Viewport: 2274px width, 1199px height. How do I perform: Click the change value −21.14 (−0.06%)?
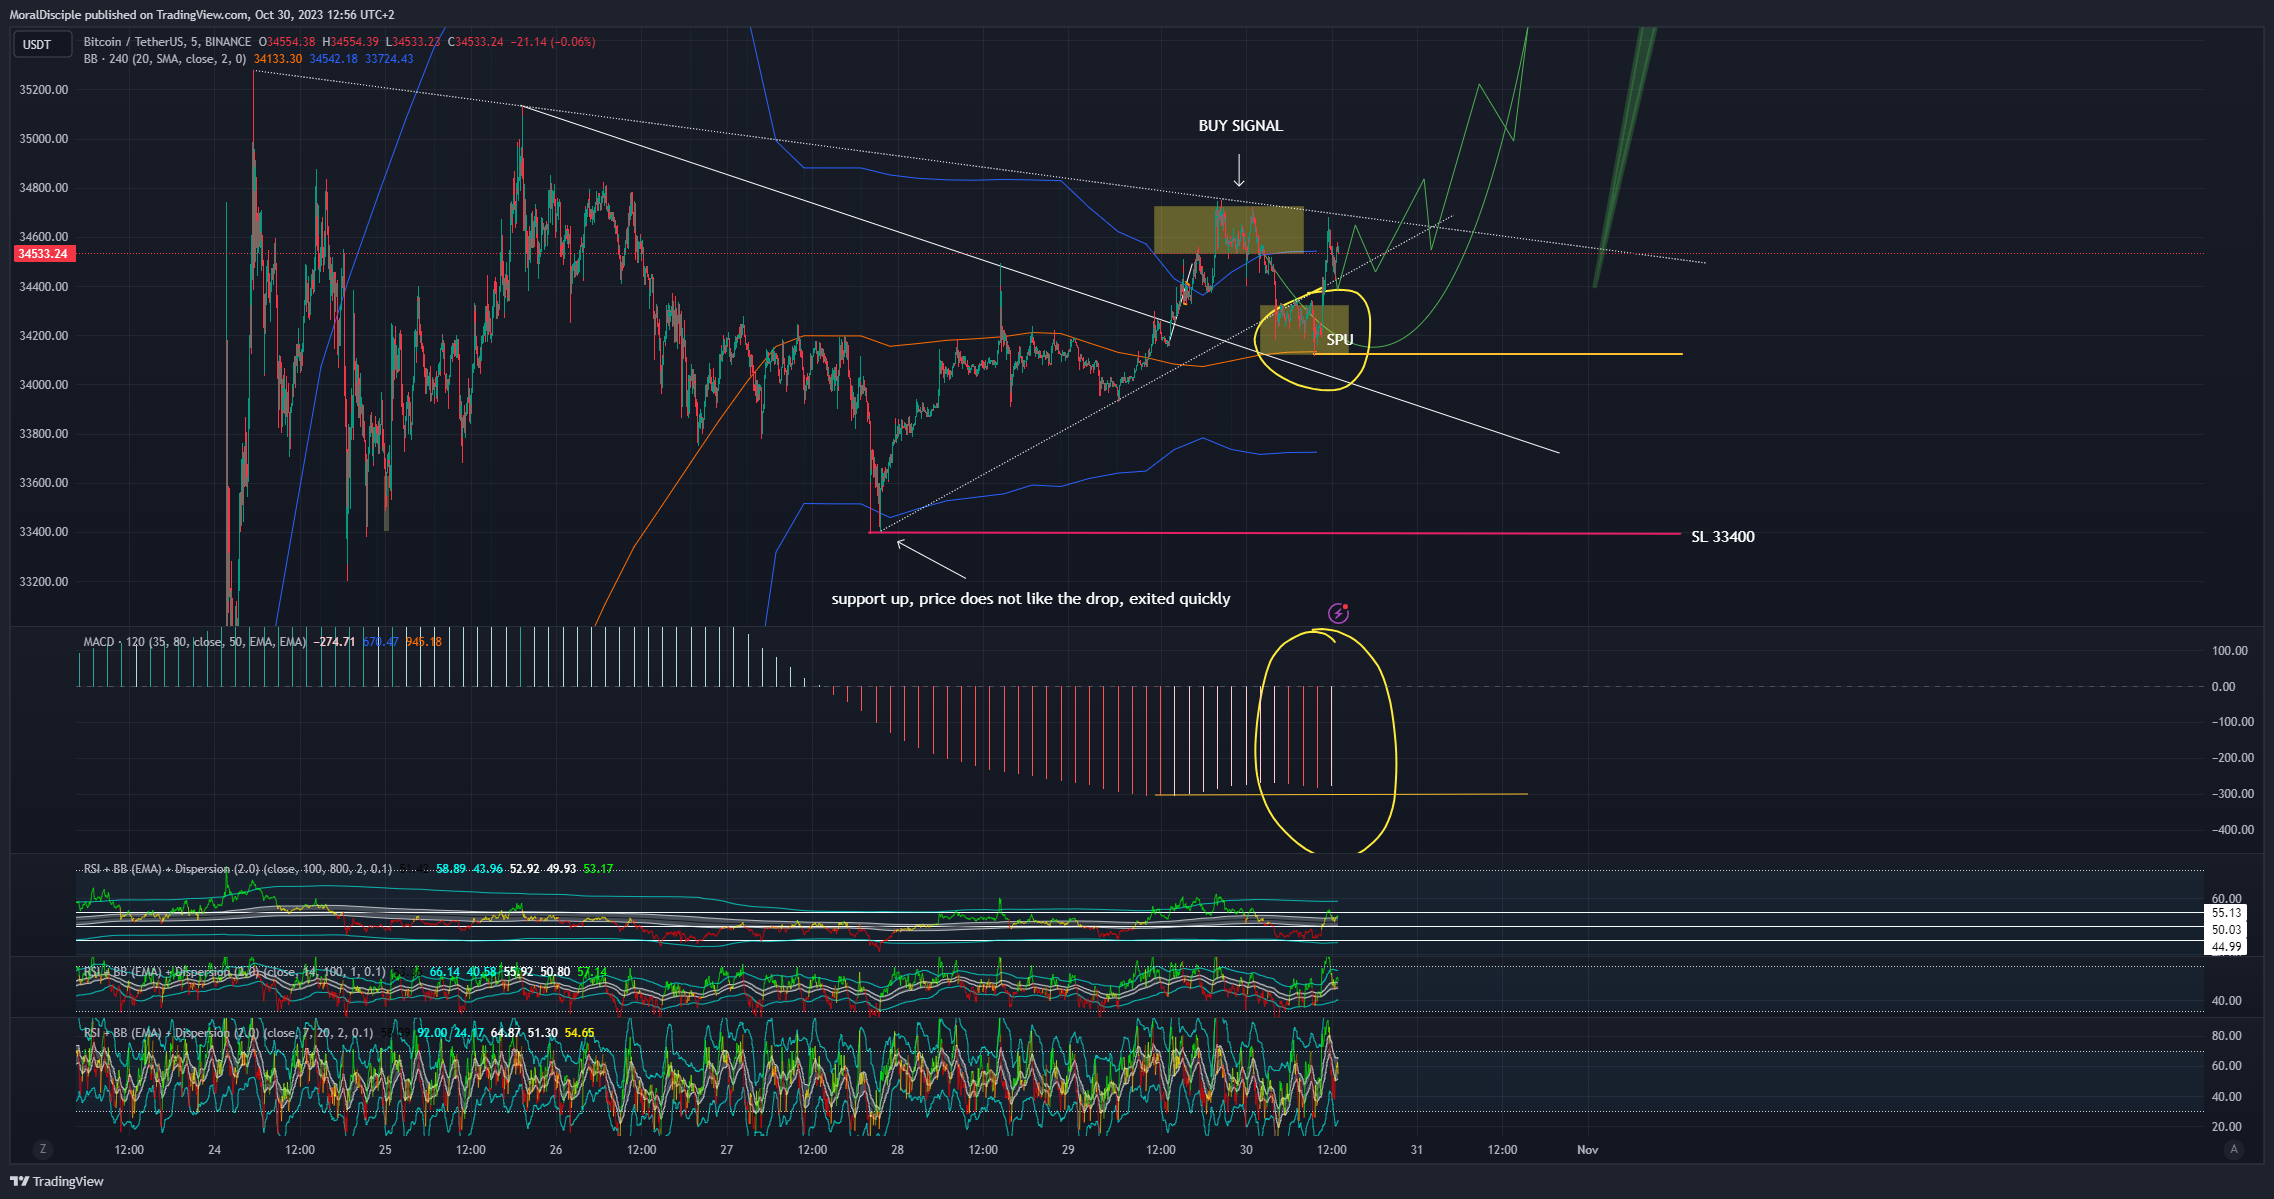553,42
